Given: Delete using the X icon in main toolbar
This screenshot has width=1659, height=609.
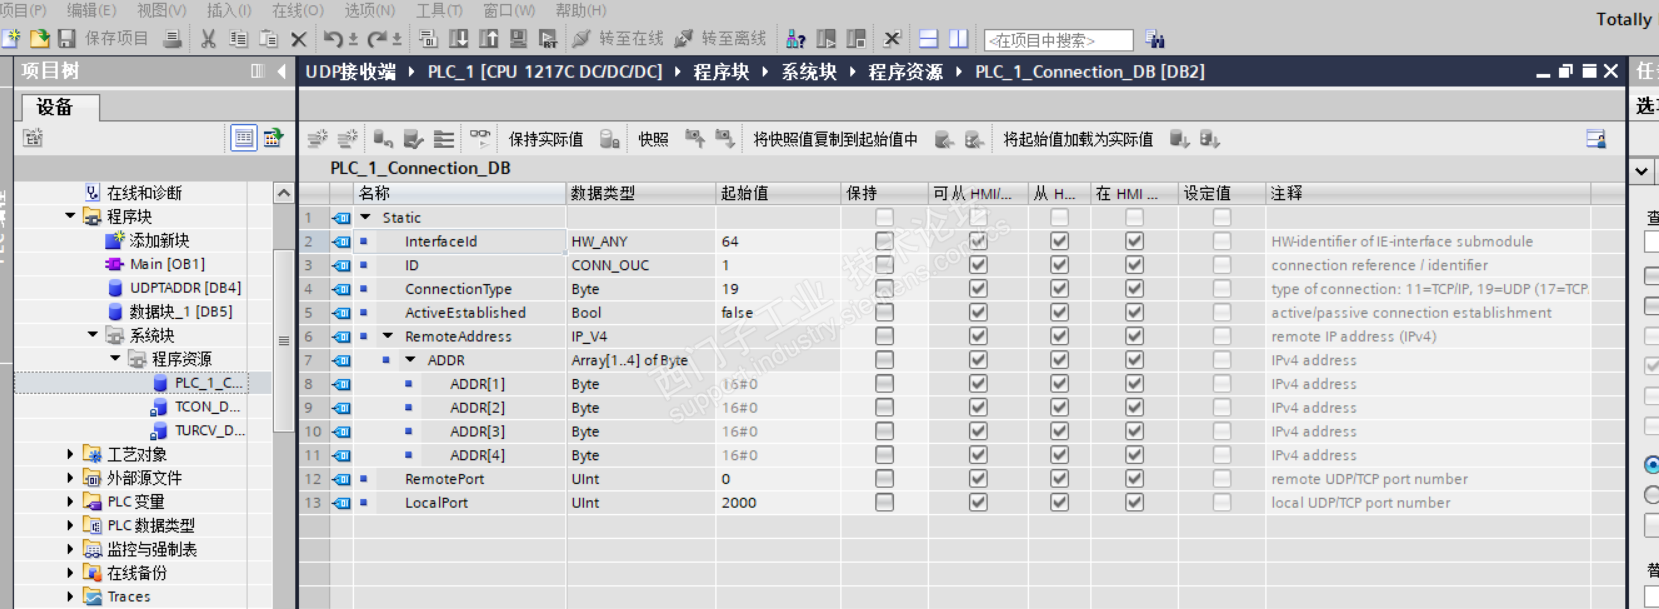Looking at the screenshot, I should (298, 40).
